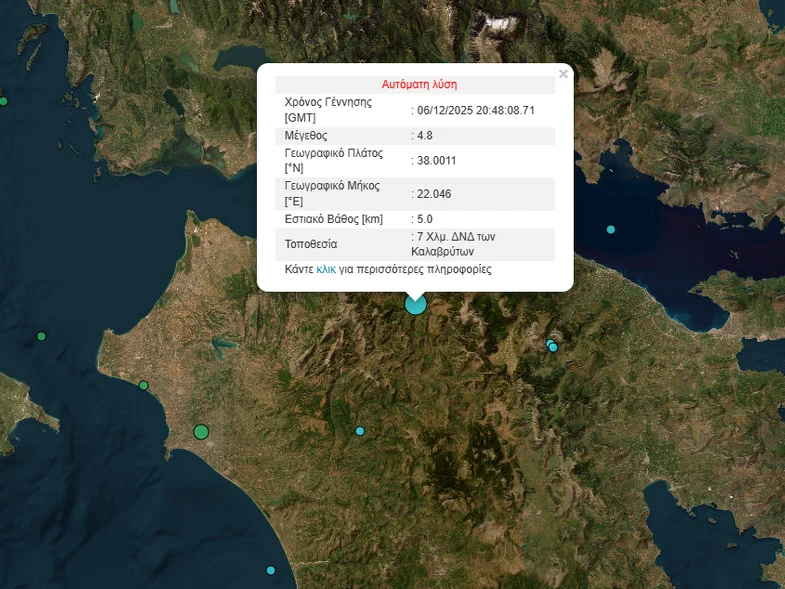Click the red 'Αυτόματη λύση' header
The width and height of the screenshot is (785, 589).
click(419, 85)
